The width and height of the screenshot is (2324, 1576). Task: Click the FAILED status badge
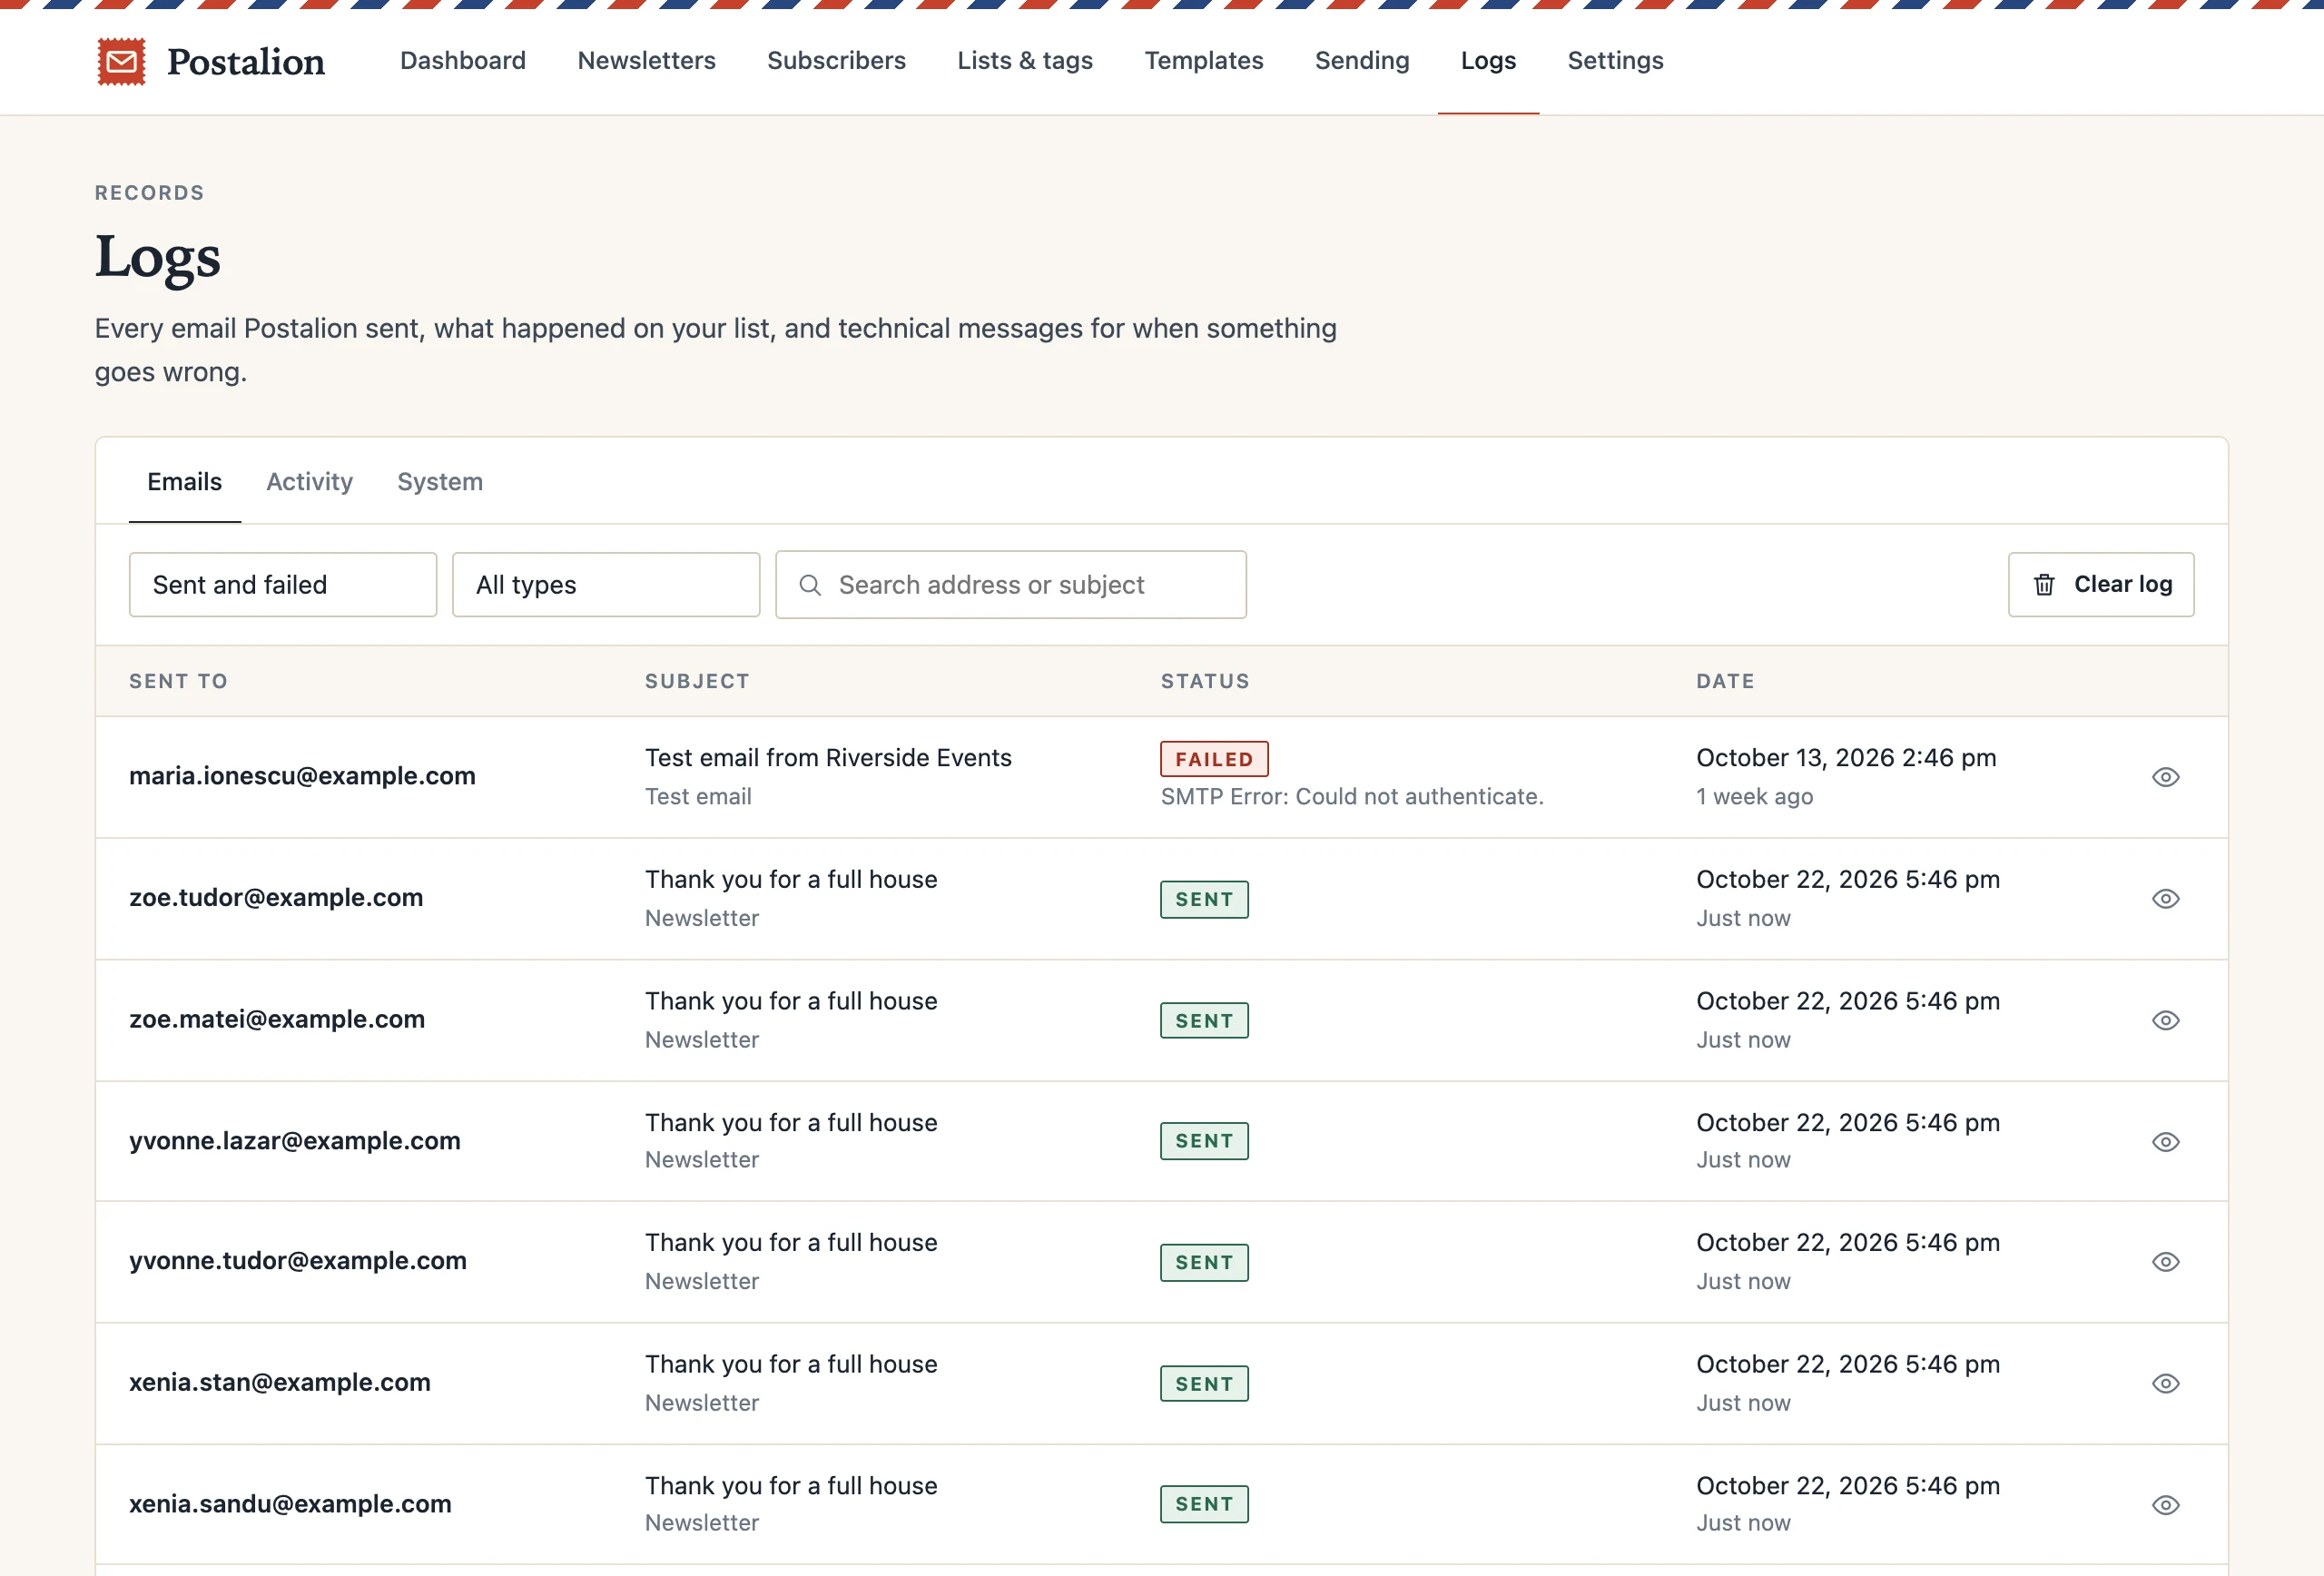coord(1214,759)
